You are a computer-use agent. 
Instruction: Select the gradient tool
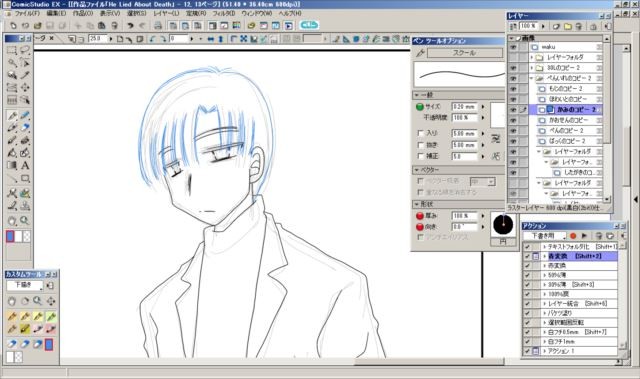[12, 166]
